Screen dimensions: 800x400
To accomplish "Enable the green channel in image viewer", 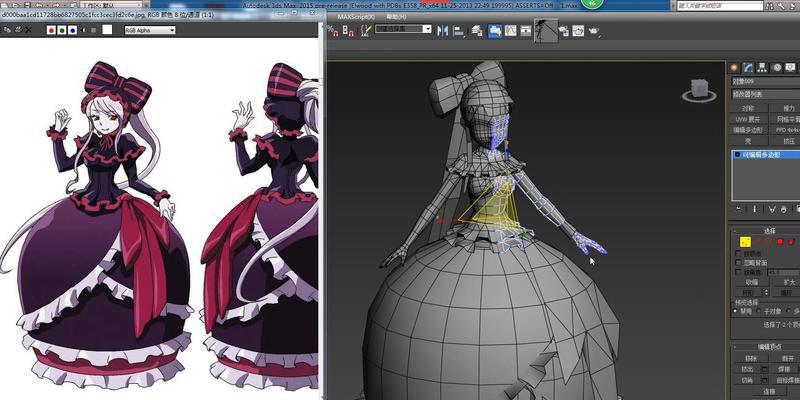I will [x=62, y=30].
